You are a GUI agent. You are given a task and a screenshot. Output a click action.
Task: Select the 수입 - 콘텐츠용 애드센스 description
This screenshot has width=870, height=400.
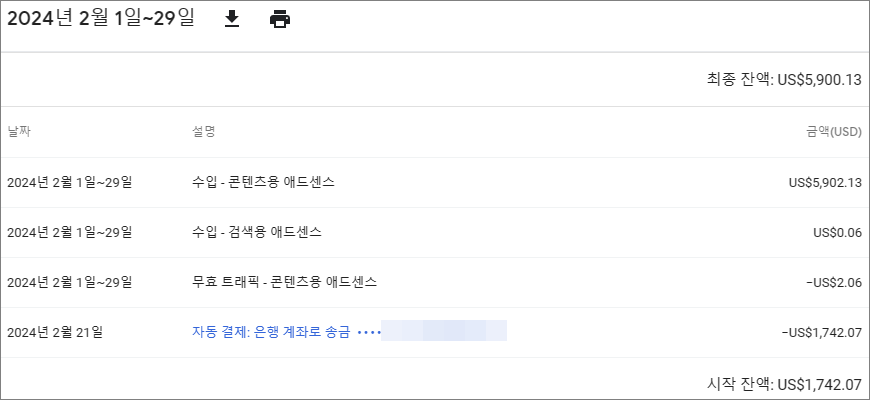coord(263,182)
